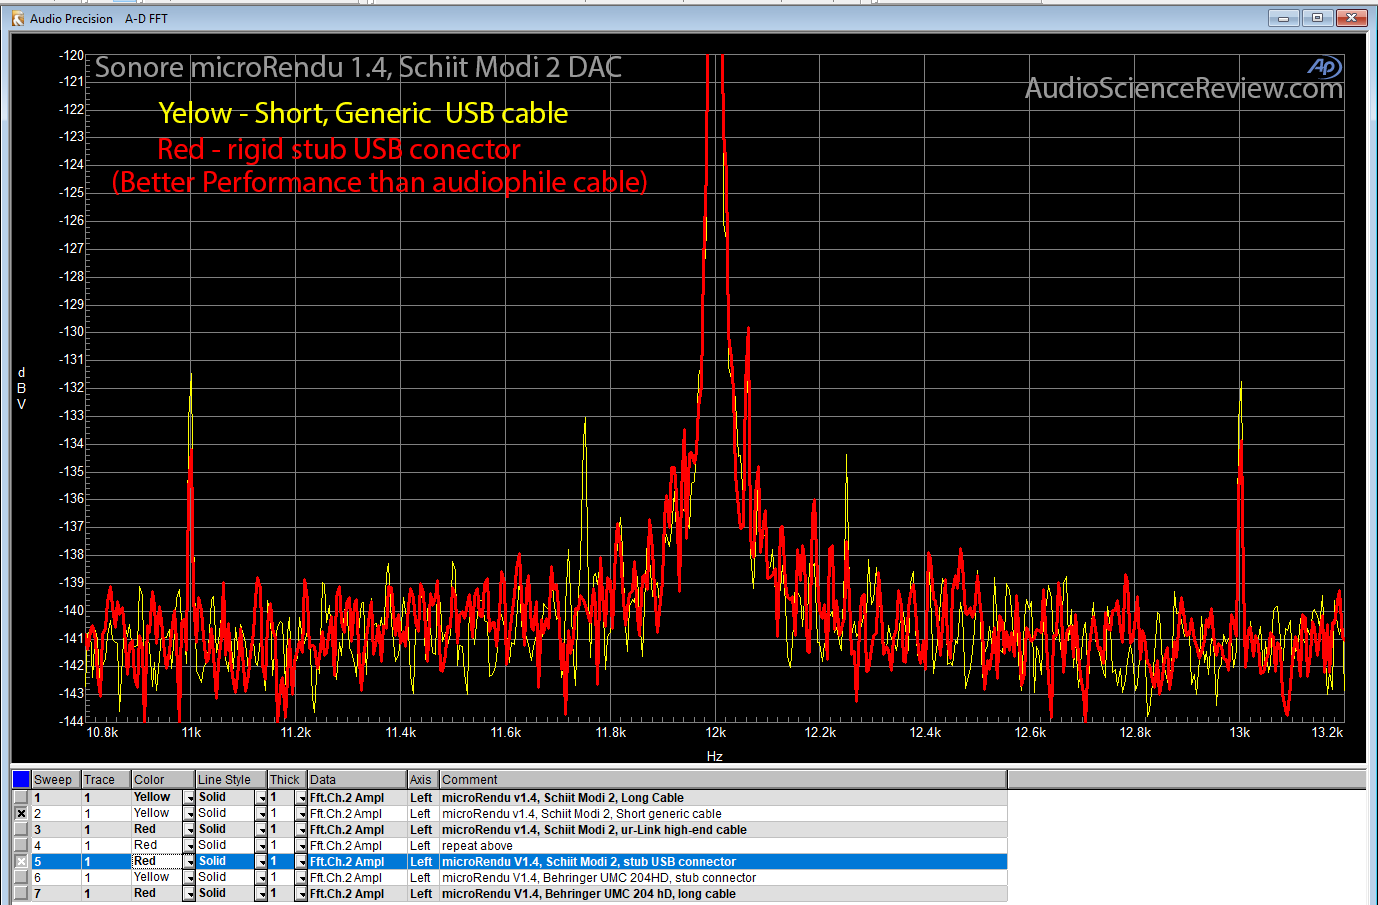The image size is (1378, 905).
Task: Click the Fft.Ch.2 Ampl data cell in row 1
Action: (357, 798)
